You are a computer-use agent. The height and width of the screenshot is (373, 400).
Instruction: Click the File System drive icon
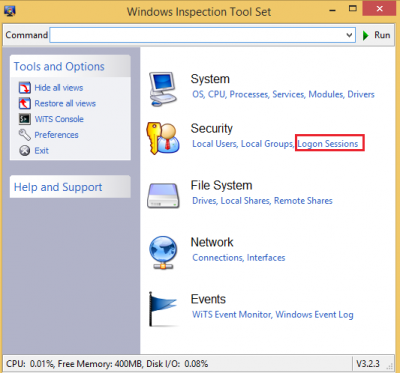coord(163,195)
